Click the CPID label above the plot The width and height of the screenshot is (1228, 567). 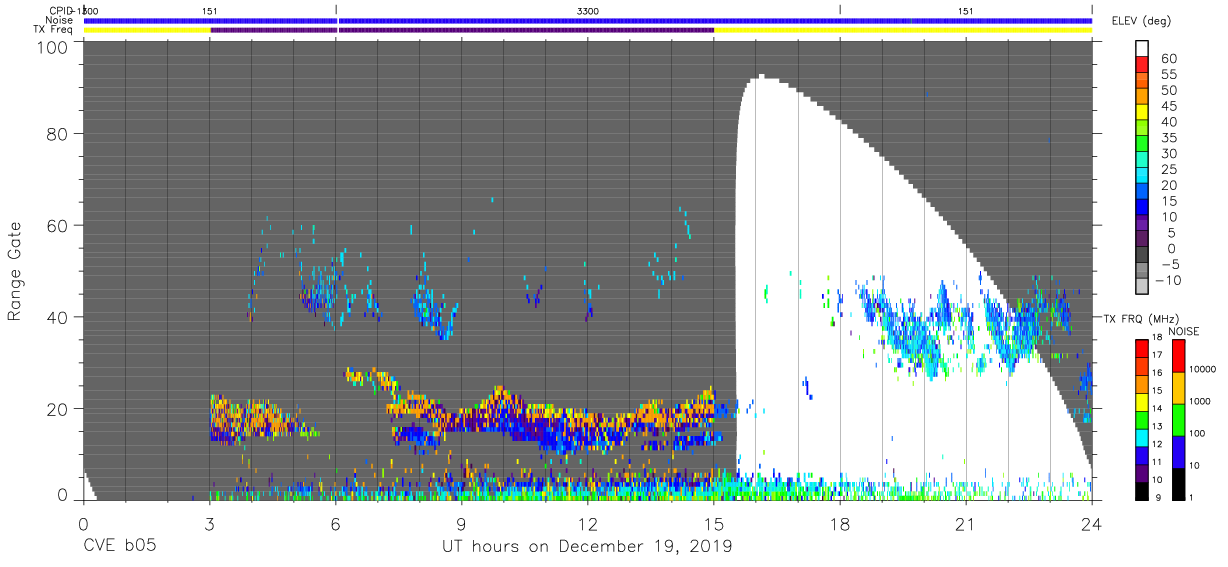coord(60,10)
